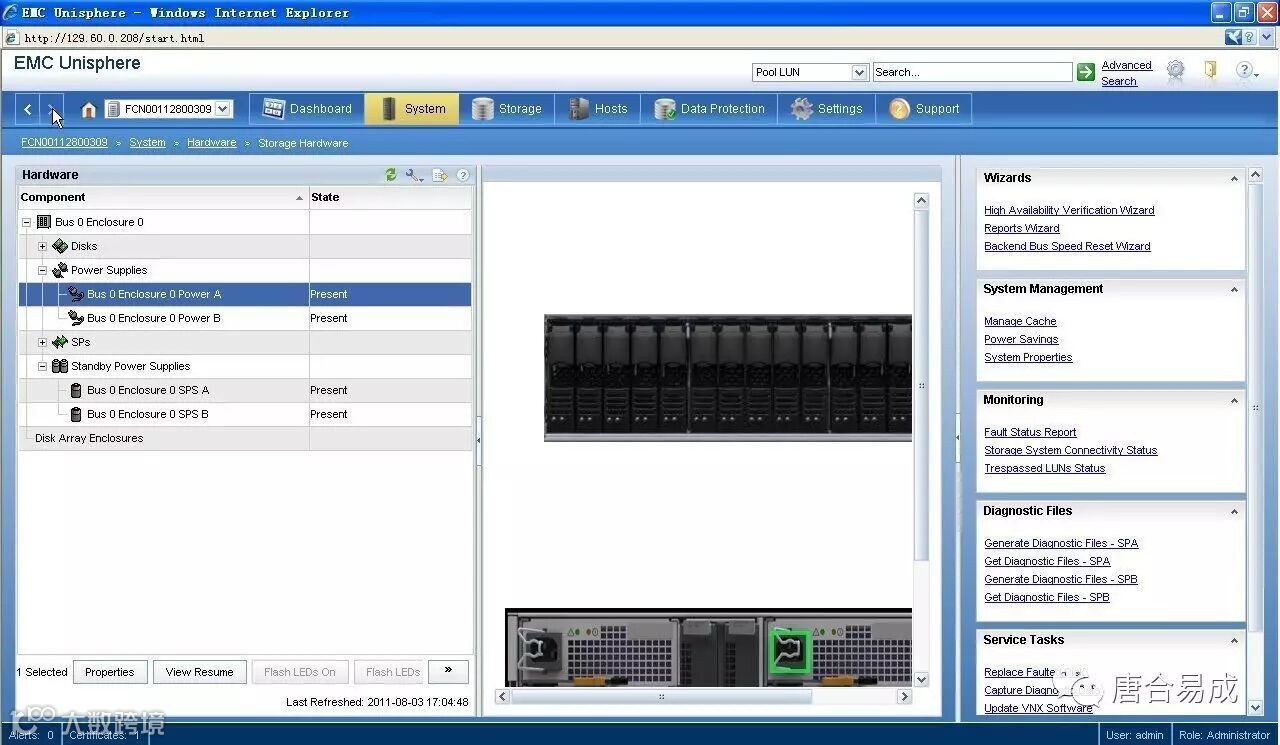The width and height of the screenshot is (1280, 745).
Task: Click the Power Supplies plug icon
Action: (60, 270)
